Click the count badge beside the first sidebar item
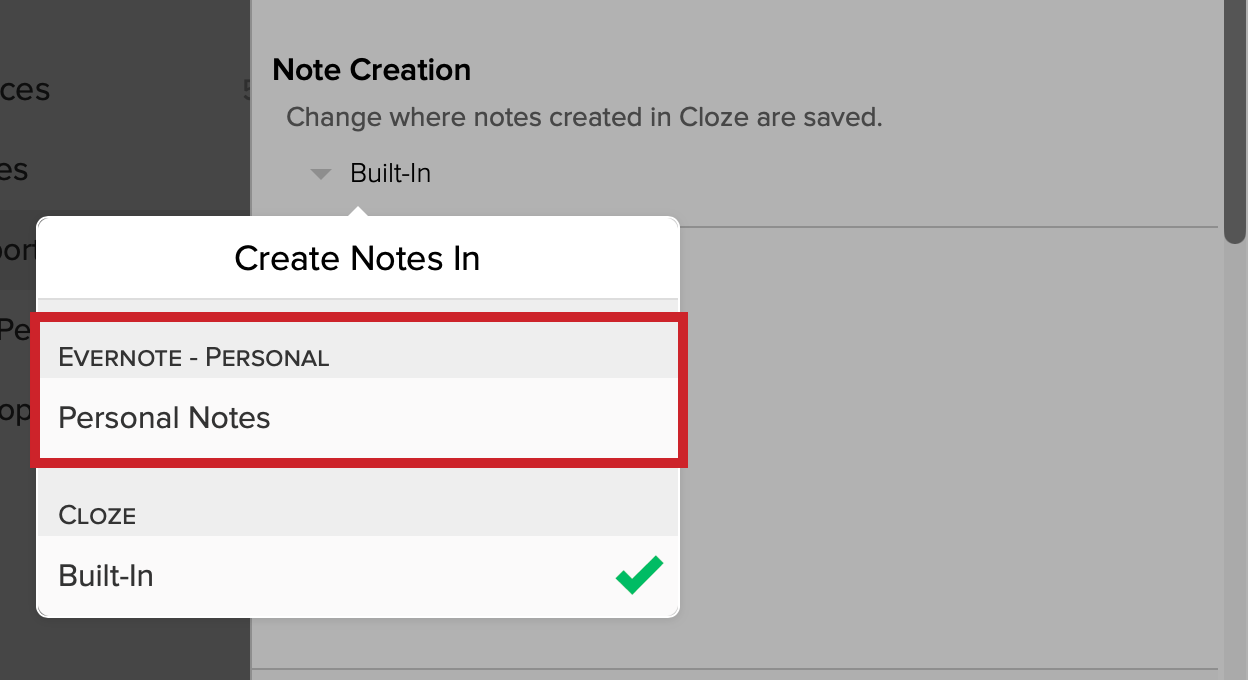The height and width of the screenshot is (680, 1248). click(x=246, y=91)
